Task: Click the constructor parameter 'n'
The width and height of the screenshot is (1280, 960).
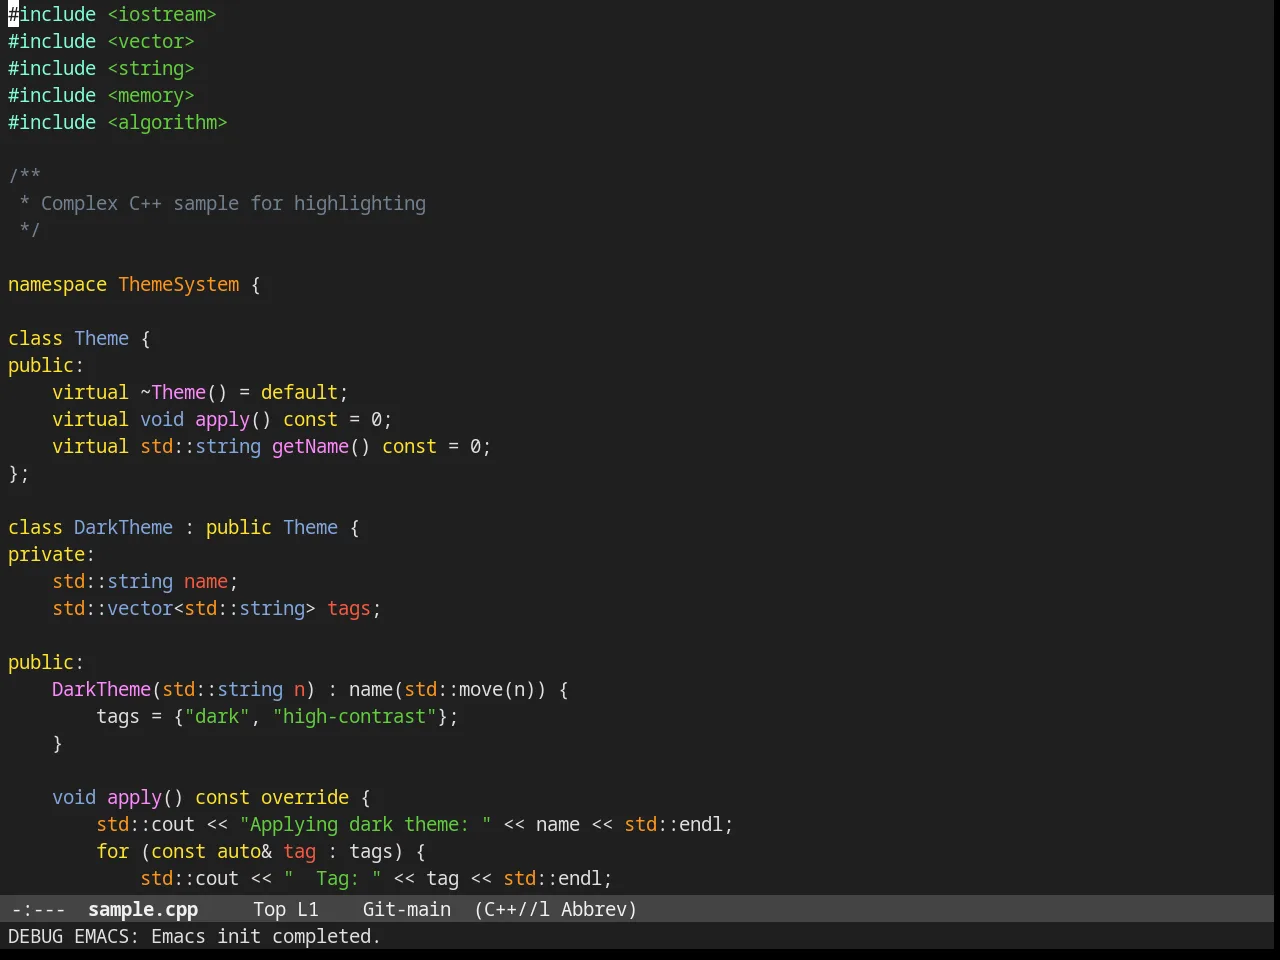Action: coord(299,689)
